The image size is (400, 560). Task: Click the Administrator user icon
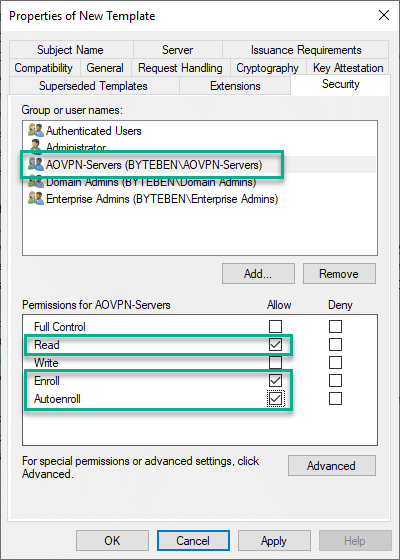point(36,146)
